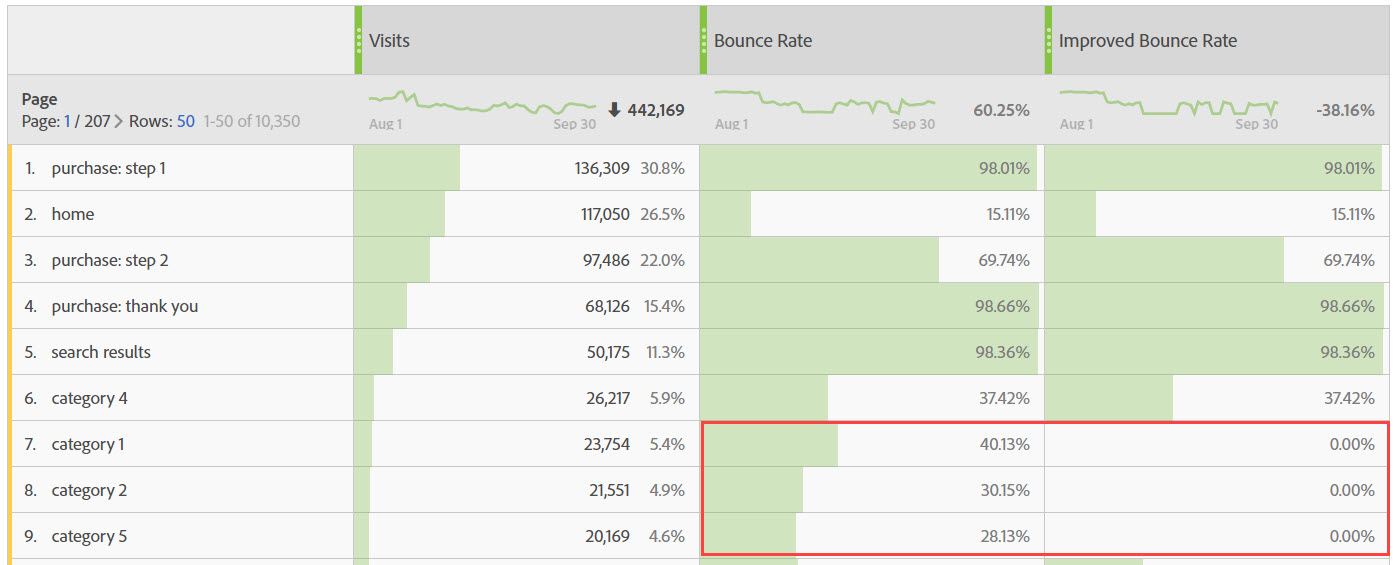Select the 'search results' row item
The image size is (1393, 565).
(101, 352)
